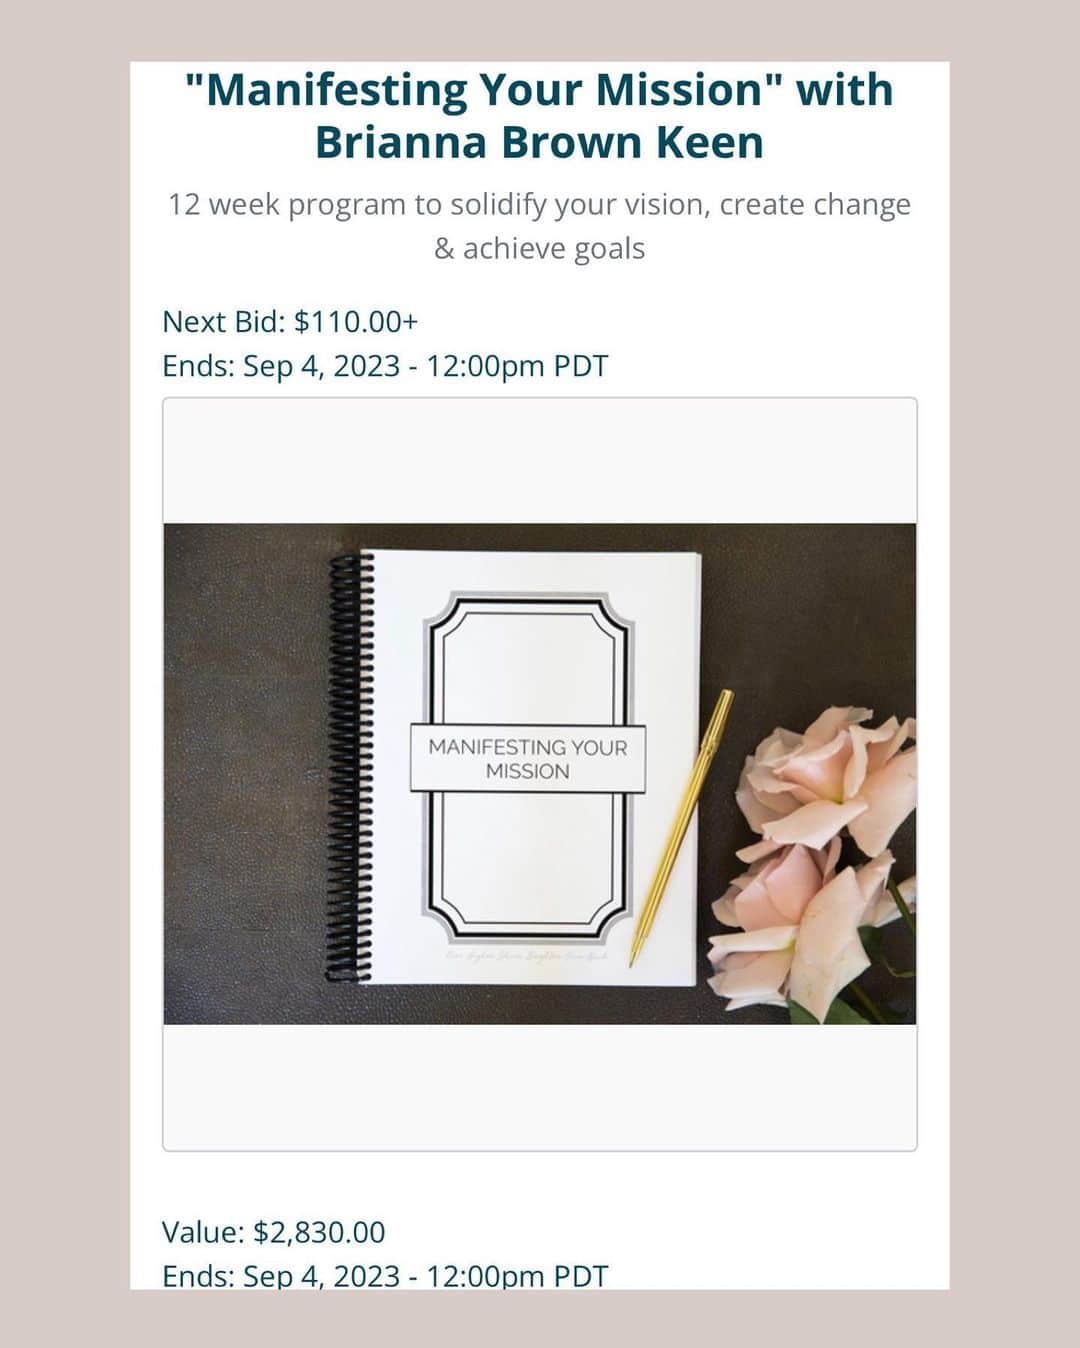
Task: Click the blank area above photo inside image box
Action: 539,461
